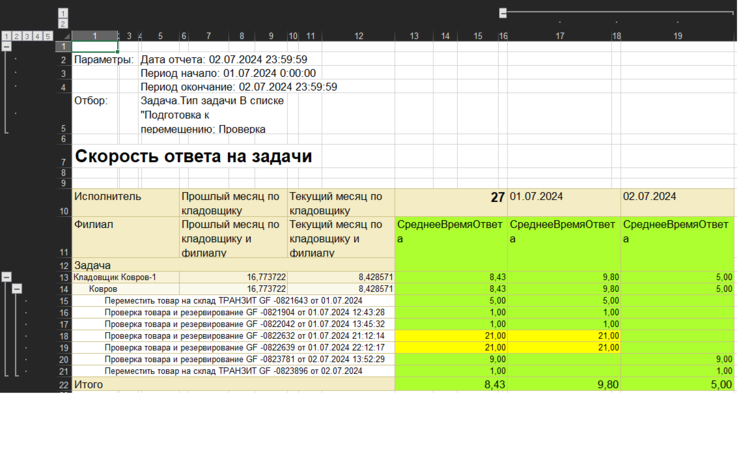Click the Итого total row label

coord(233,384)
